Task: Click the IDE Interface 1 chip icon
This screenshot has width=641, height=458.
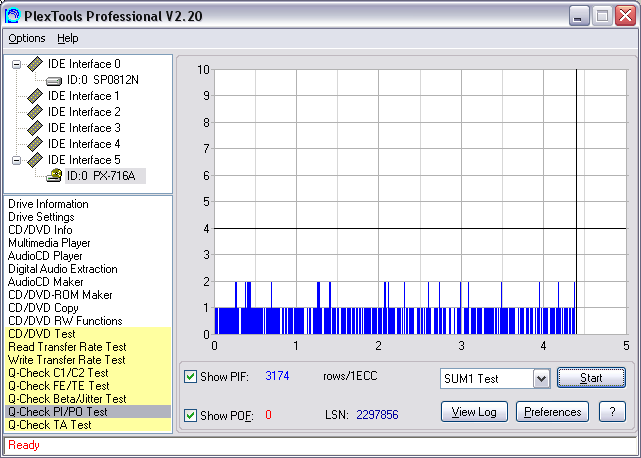Action: [x=35, y=96]
